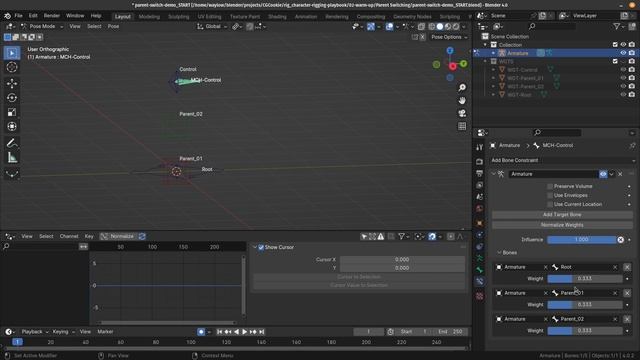
Task: Toggle the Show Cursor checkbox
Action: [x=261, y=247]
